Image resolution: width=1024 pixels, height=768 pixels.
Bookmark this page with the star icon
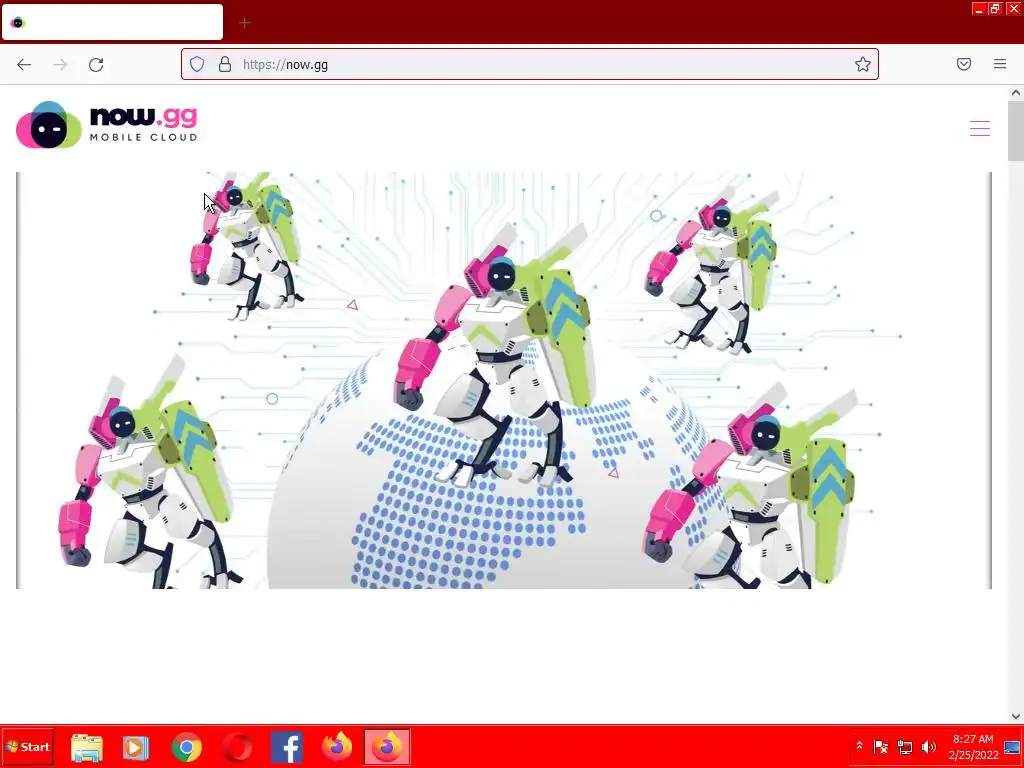pos(863,64)
